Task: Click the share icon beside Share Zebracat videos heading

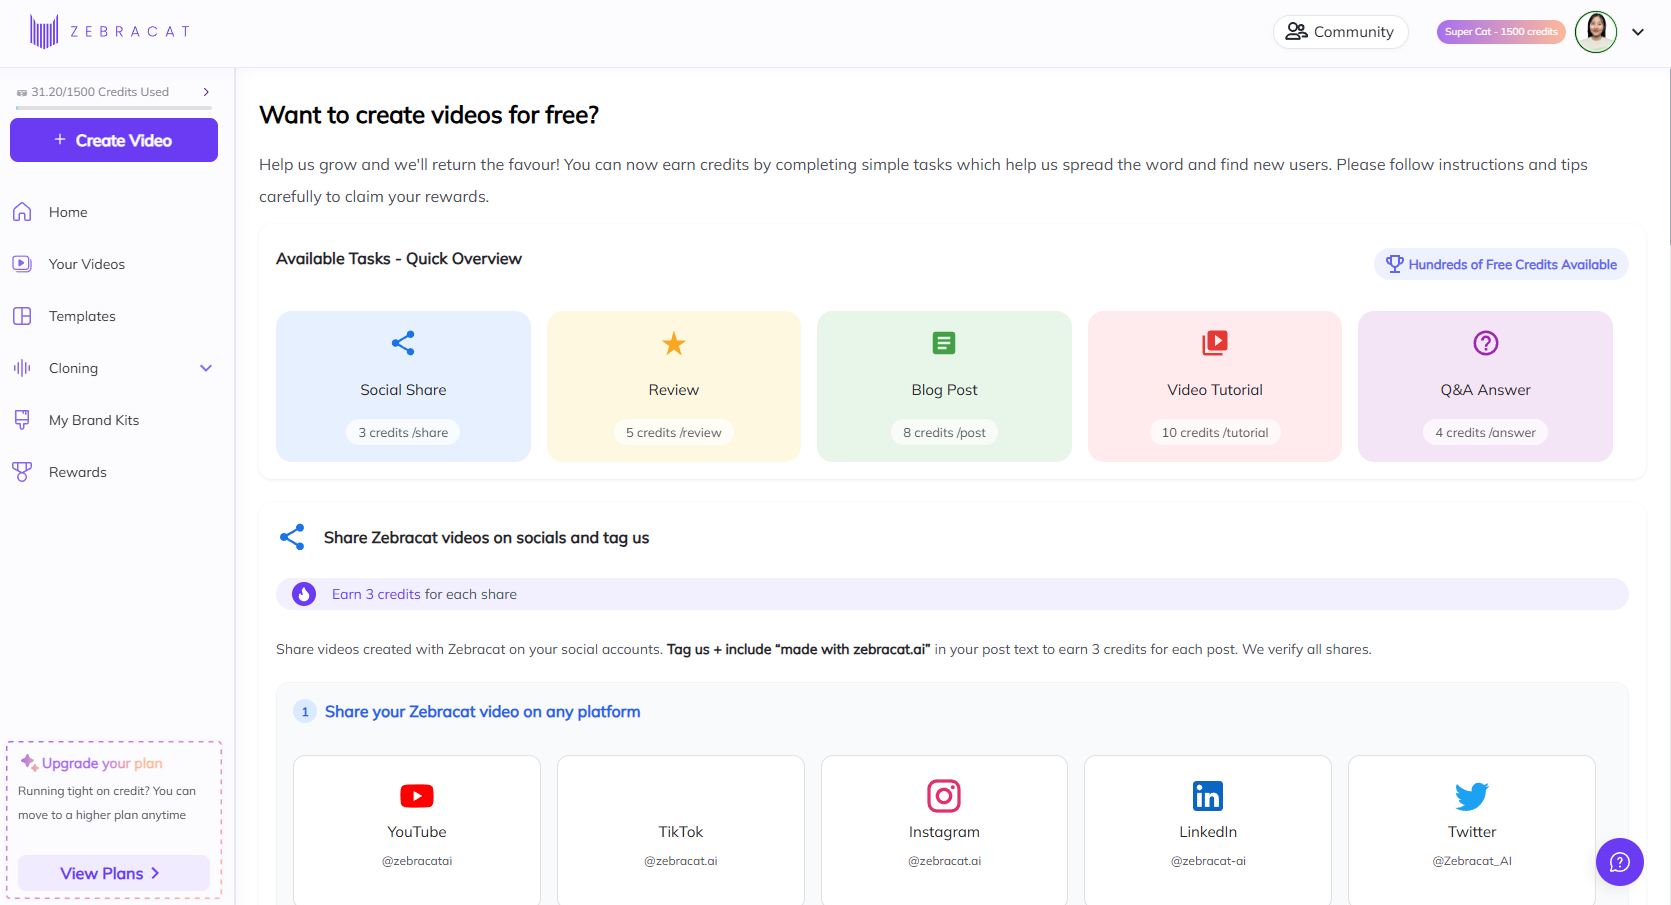Action: coord(292,537)
